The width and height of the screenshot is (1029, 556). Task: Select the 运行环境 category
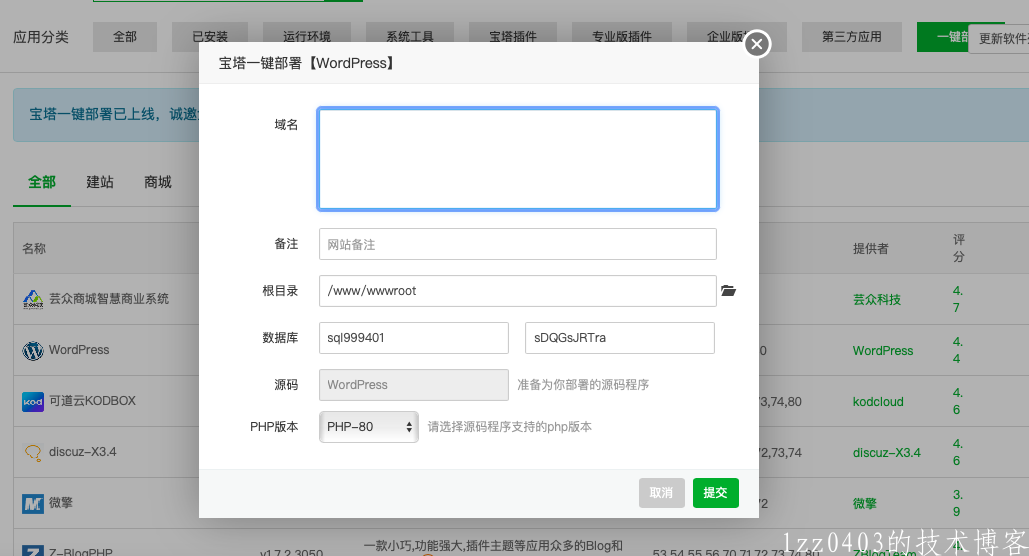306,37
